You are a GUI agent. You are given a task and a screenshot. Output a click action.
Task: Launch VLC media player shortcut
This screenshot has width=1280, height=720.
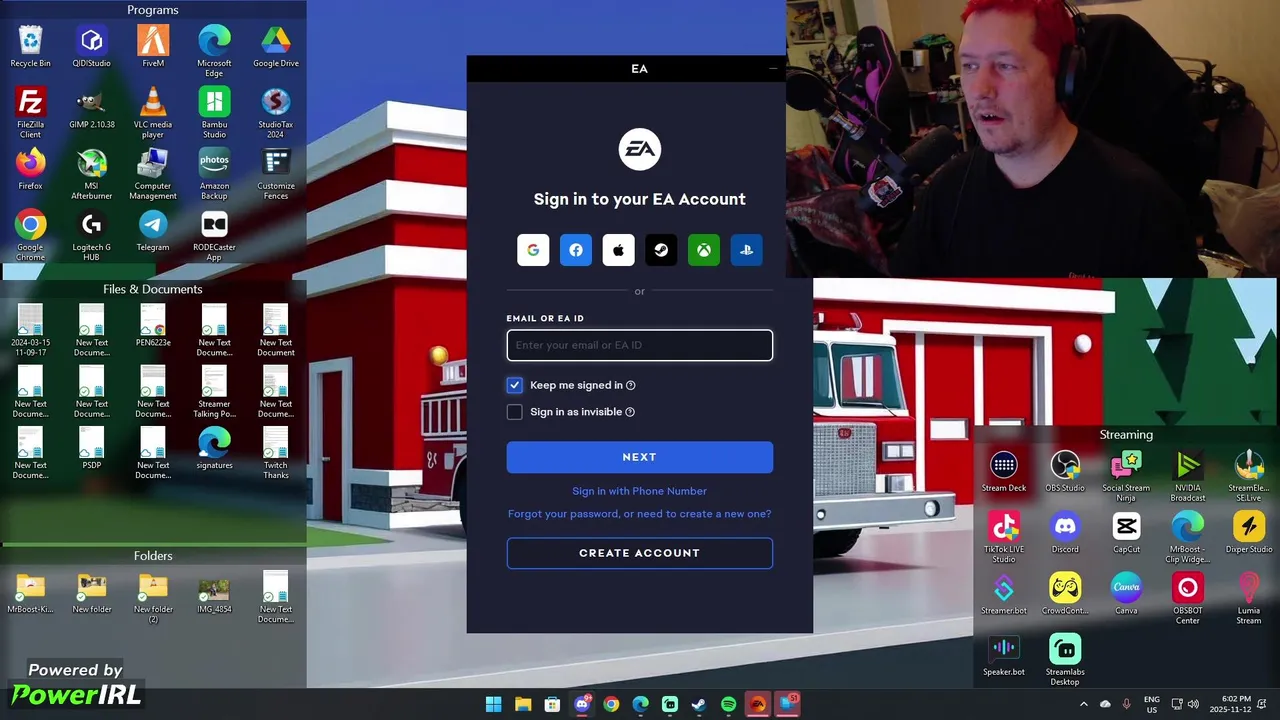pyautogui.click(x=153, y=112)
